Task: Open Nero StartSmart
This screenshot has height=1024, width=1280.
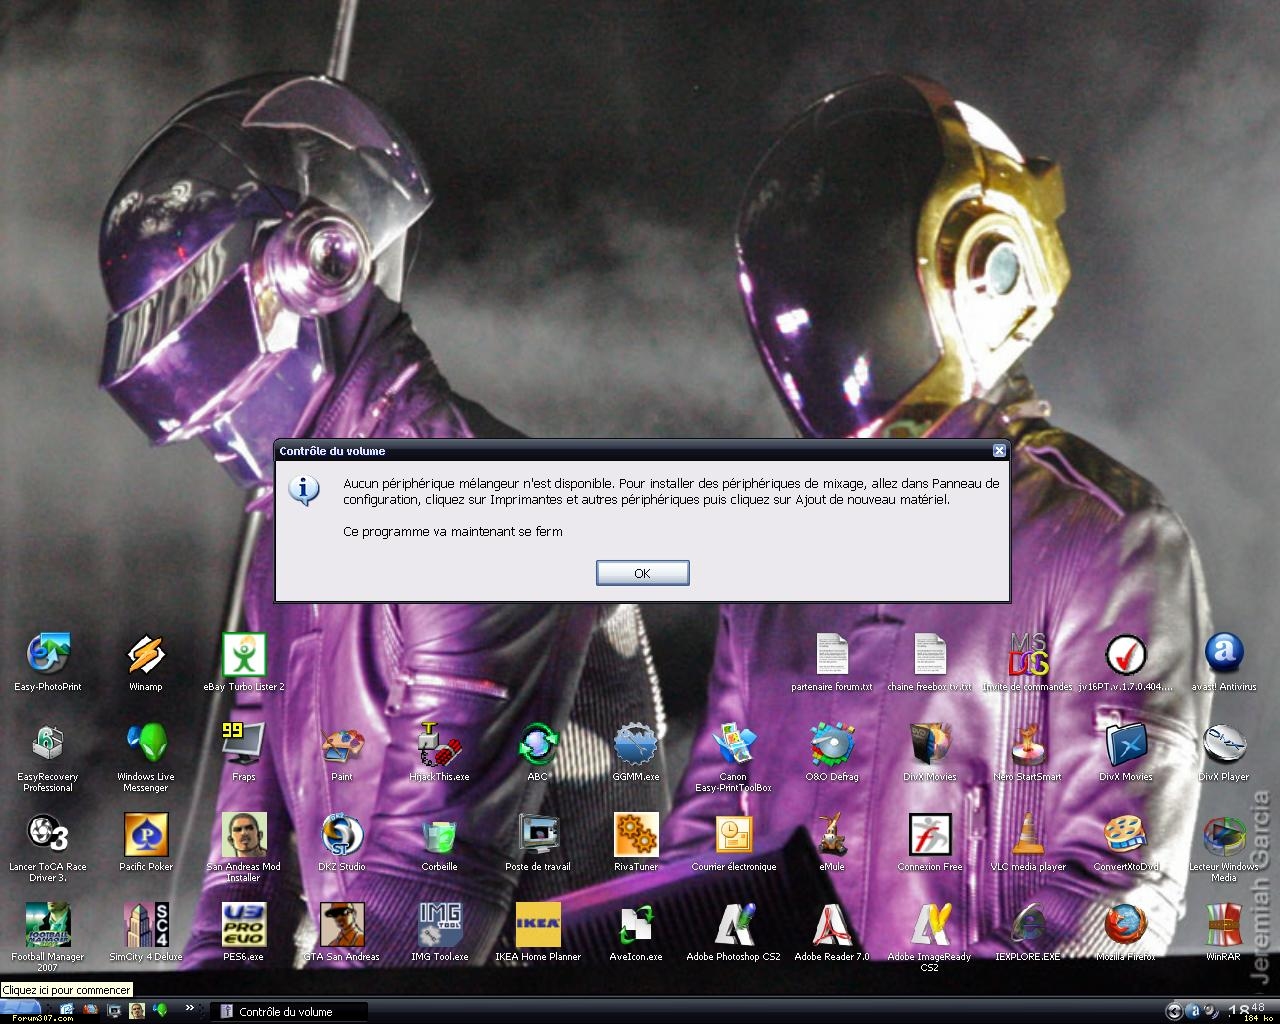Action: click(1027, 752)
